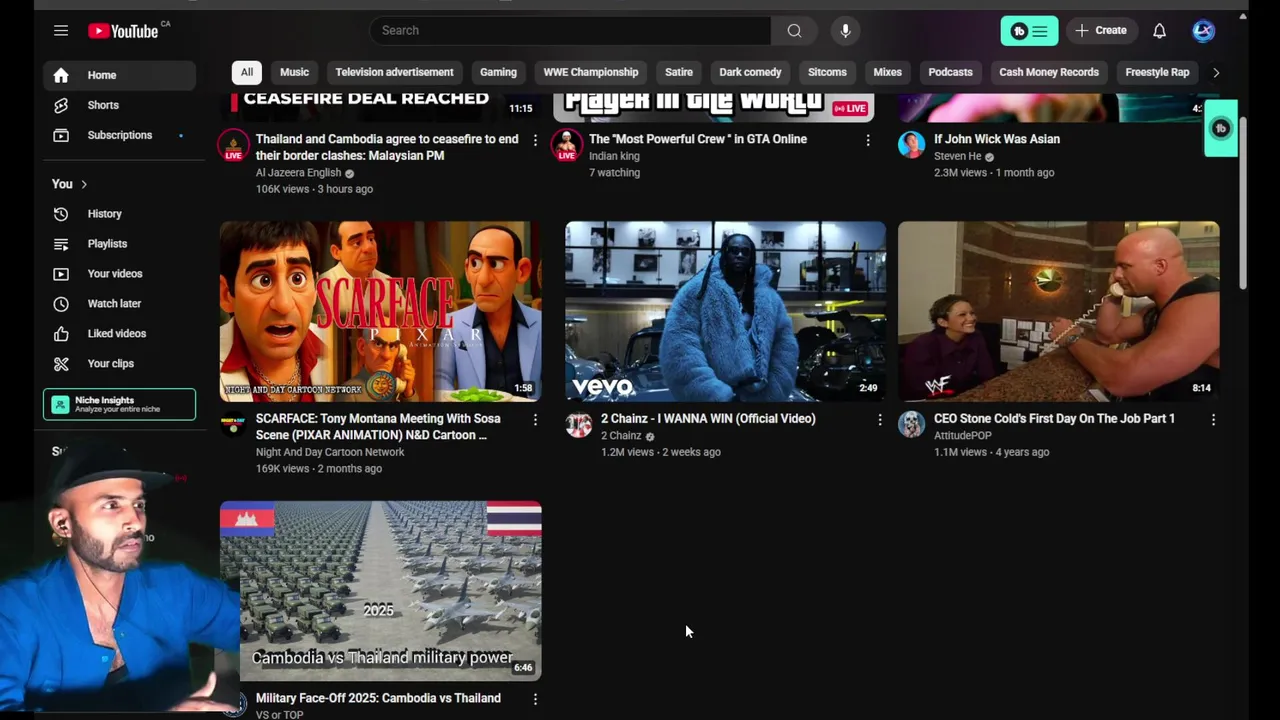The height and width of the screenshot is (720, 1280).
Task: Open more options for 2 Chainz video
Action: [880, 420]
